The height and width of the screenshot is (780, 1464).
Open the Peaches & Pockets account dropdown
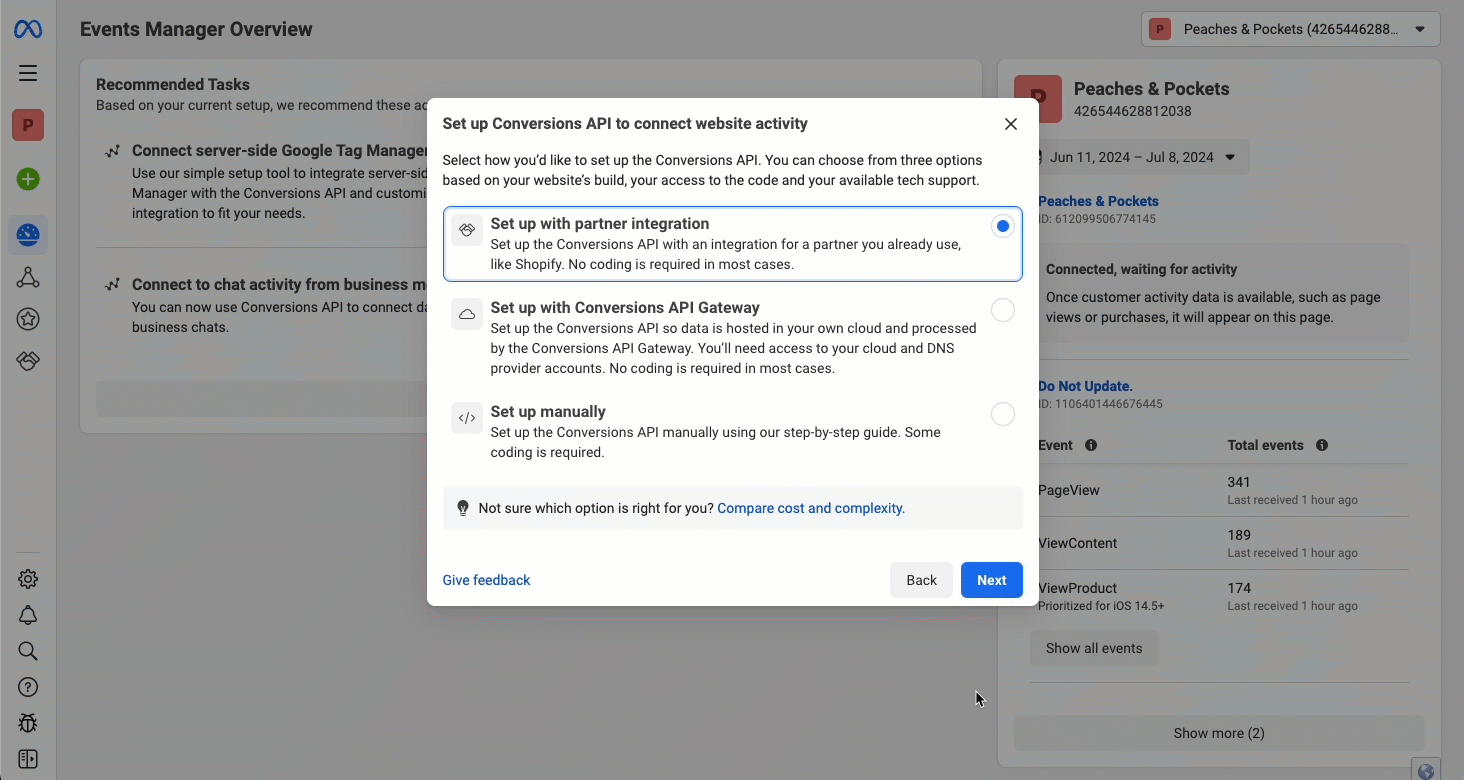click(x=1291, y=29)
